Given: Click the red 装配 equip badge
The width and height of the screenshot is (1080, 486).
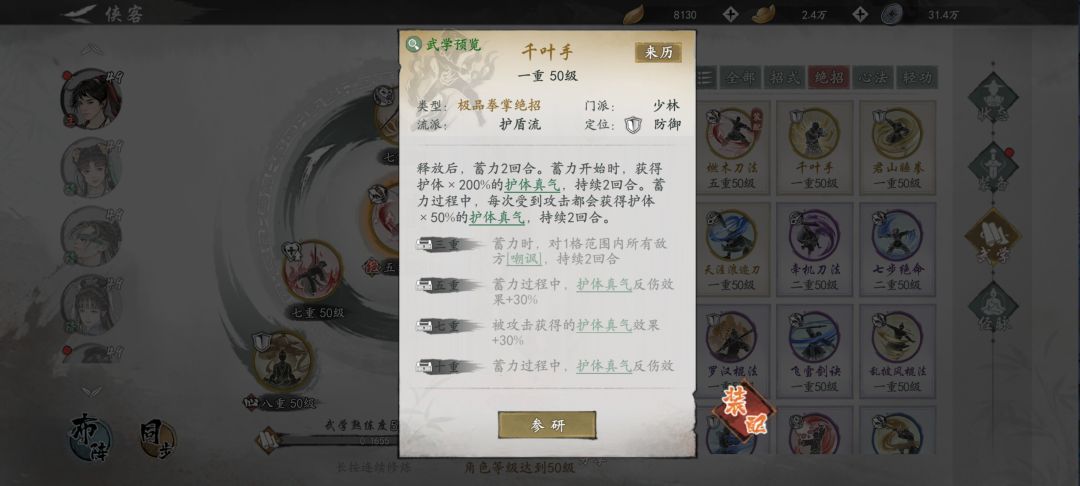Looking at the screenshot, I should point(744,412).
